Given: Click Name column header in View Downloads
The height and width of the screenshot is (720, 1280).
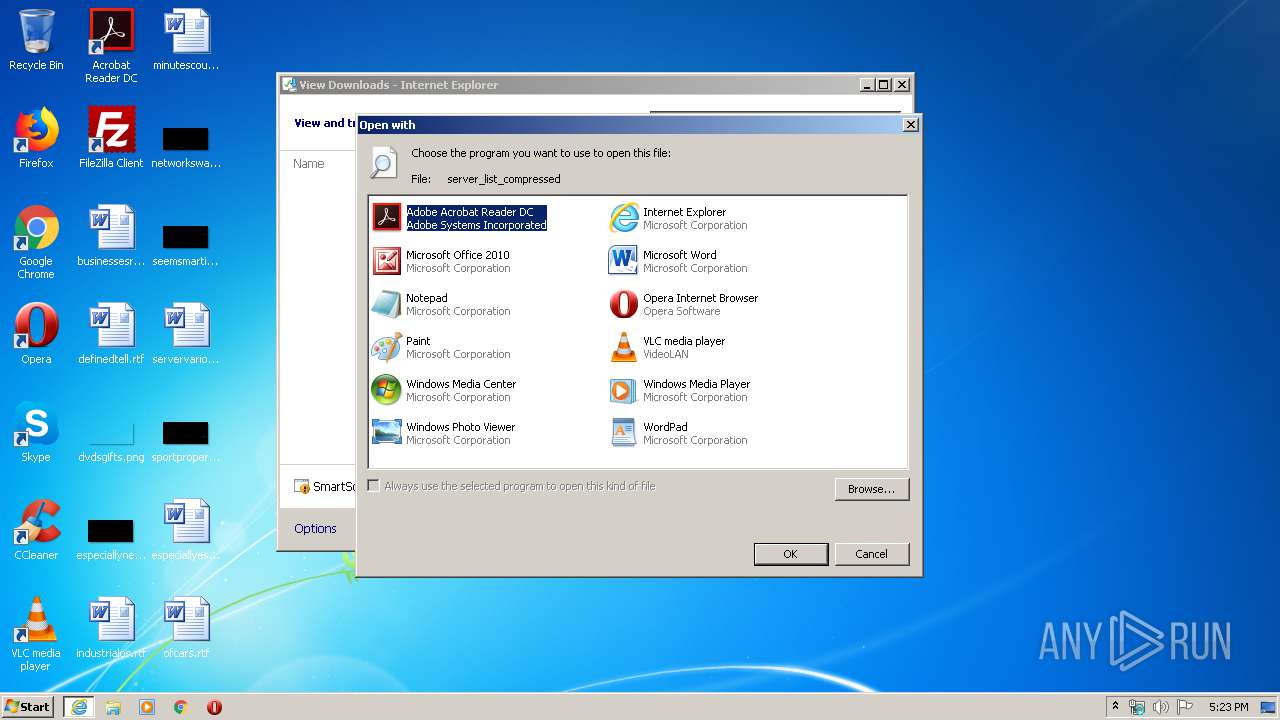Looking at the screenshot, I should coord(309,163).
